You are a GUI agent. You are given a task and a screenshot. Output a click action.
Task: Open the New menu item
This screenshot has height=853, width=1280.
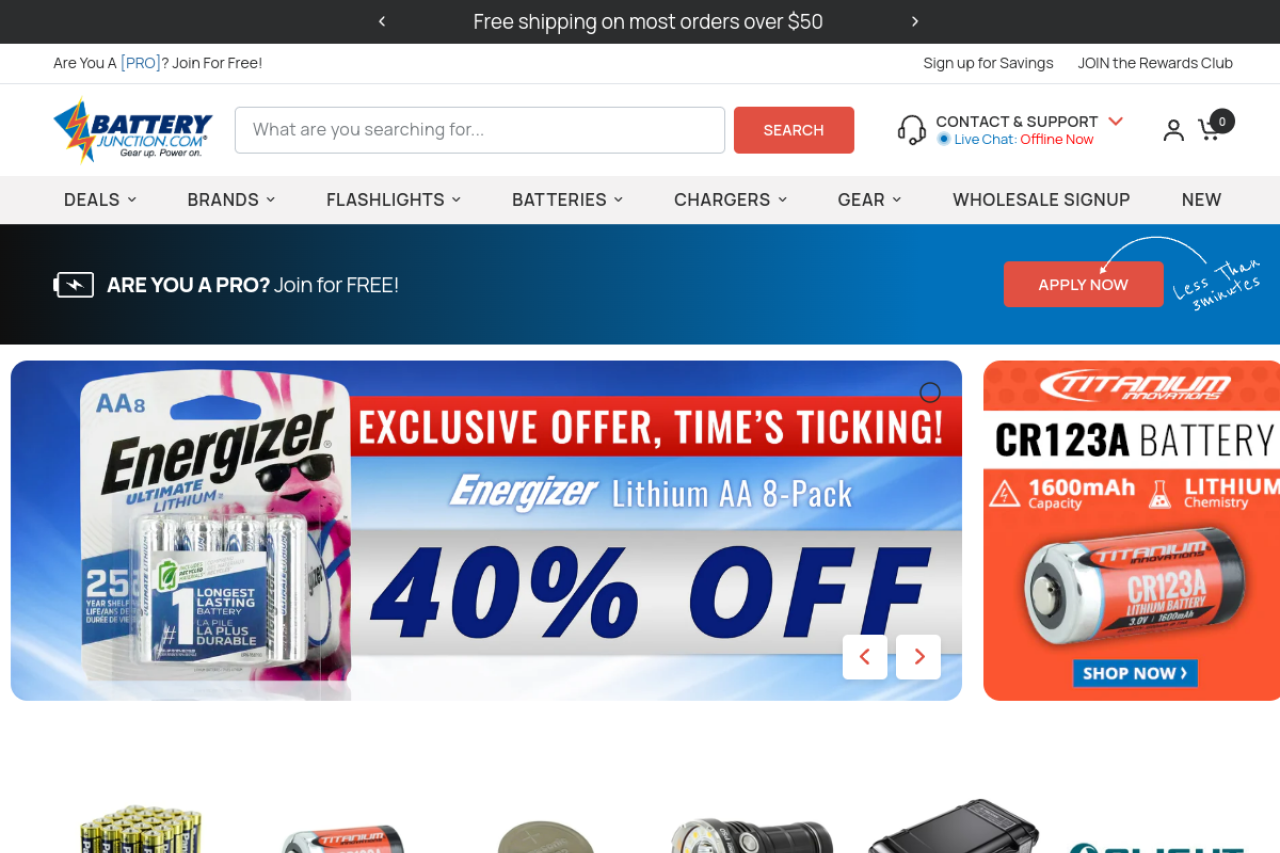[1201, 200]
